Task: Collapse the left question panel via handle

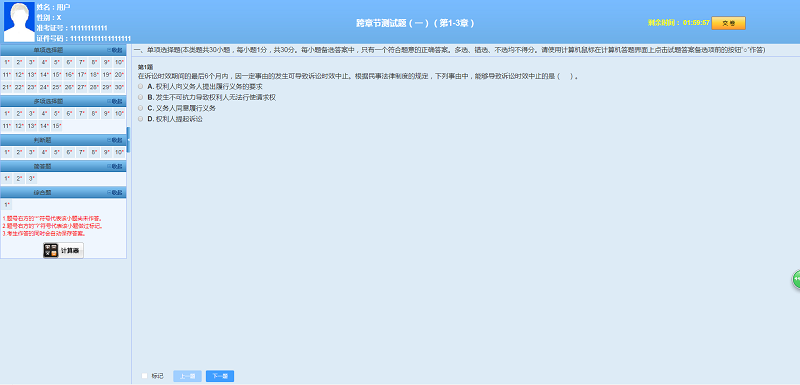Action: coord(129,140)
